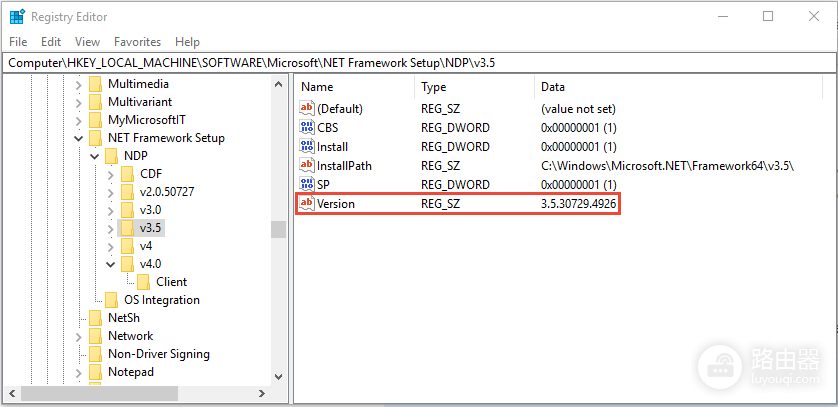This screenshot has width=838, height=407.
Task: Select the NDP folder icon
Action: click(x=111, y=156)
